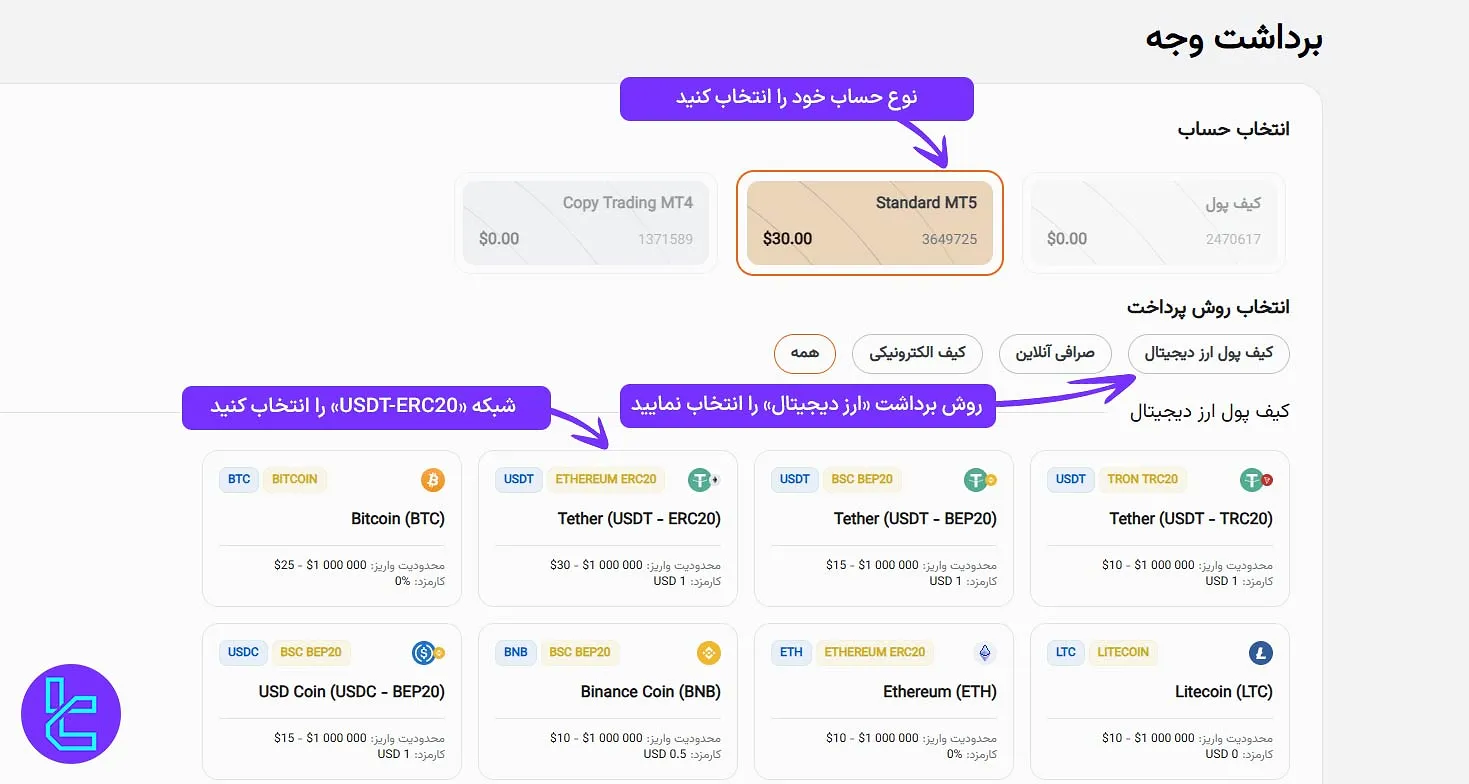Image resolution: width=1469 pixels, height=784 pixels.
Task: Choose the کیف پول wallet account
Action: pyautogui.click(x=1152, y=222)
